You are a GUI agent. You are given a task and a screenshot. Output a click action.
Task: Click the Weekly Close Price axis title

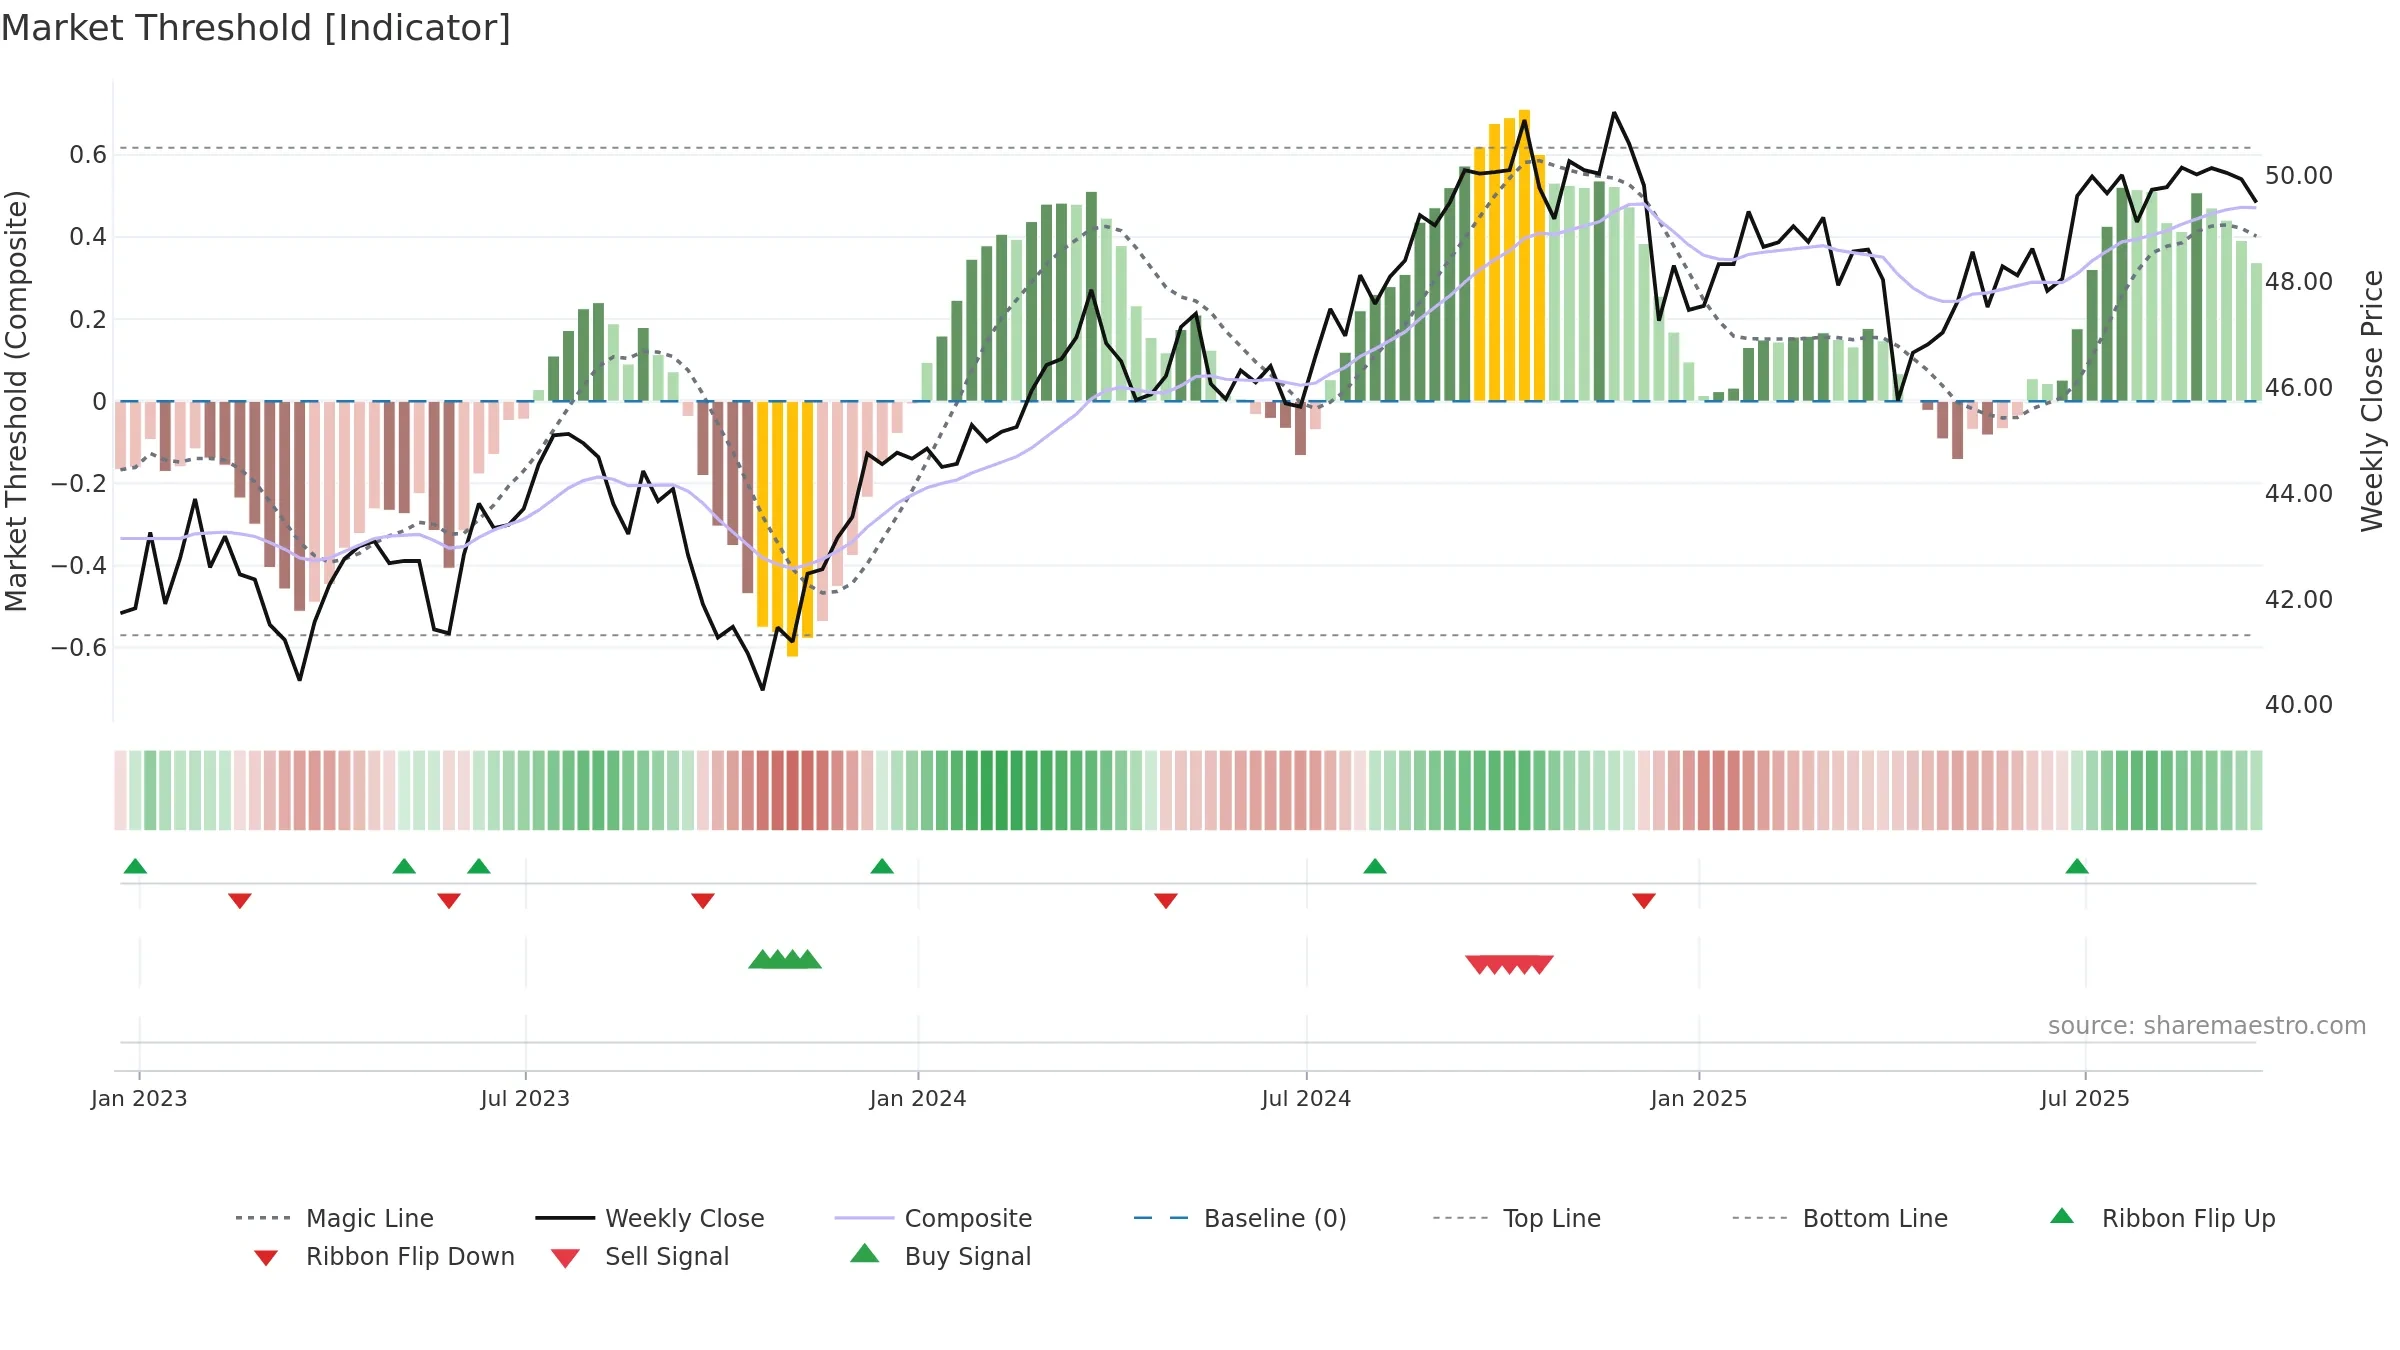coord(2372,401)
